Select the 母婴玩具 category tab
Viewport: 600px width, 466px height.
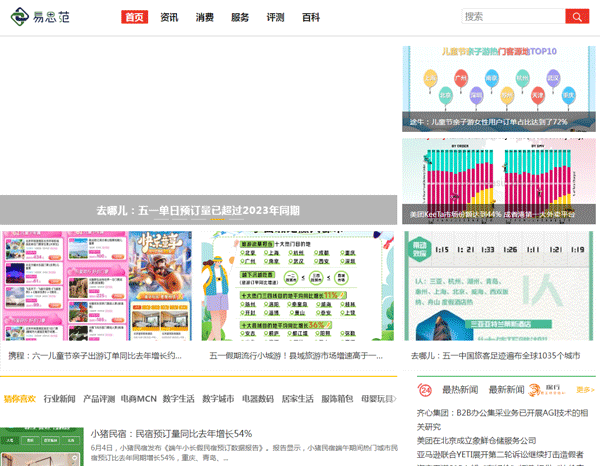[x=377, y=399]
